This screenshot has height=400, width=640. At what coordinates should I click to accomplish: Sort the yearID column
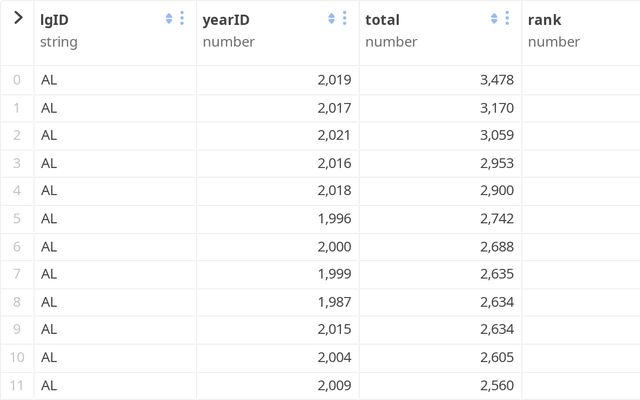click(331, 18)
